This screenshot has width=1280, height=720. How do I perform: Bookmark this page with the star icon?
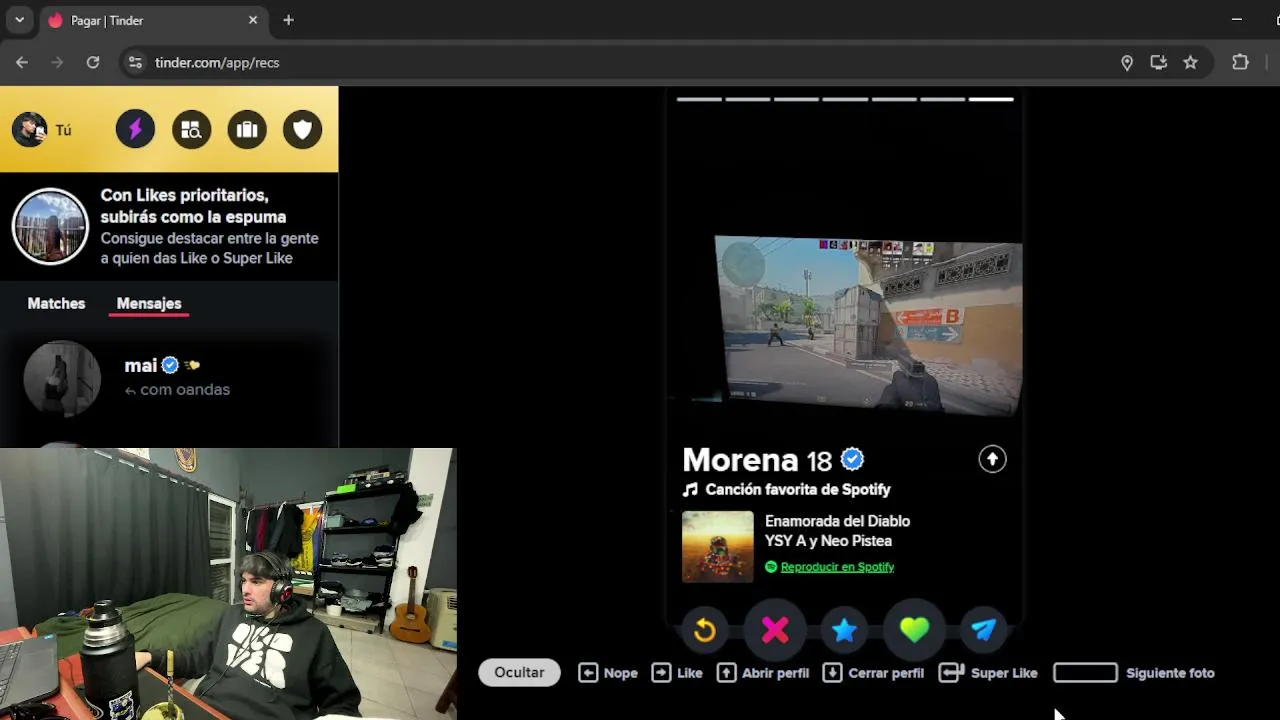point(1190,62)
